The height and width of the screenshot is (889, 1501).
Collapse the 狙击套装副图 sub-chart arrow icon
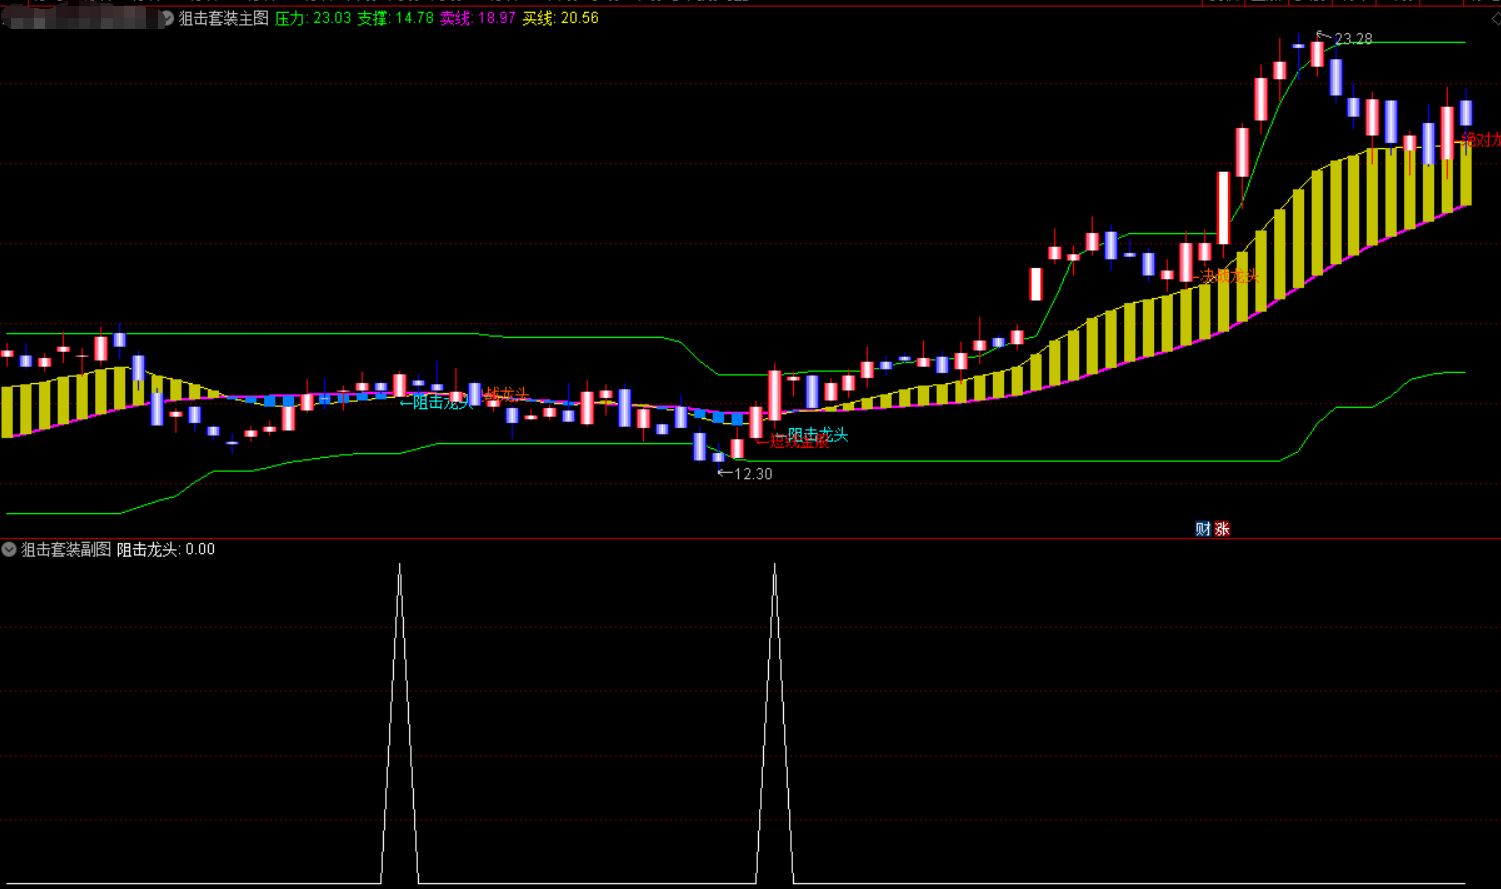coord(9,549)
